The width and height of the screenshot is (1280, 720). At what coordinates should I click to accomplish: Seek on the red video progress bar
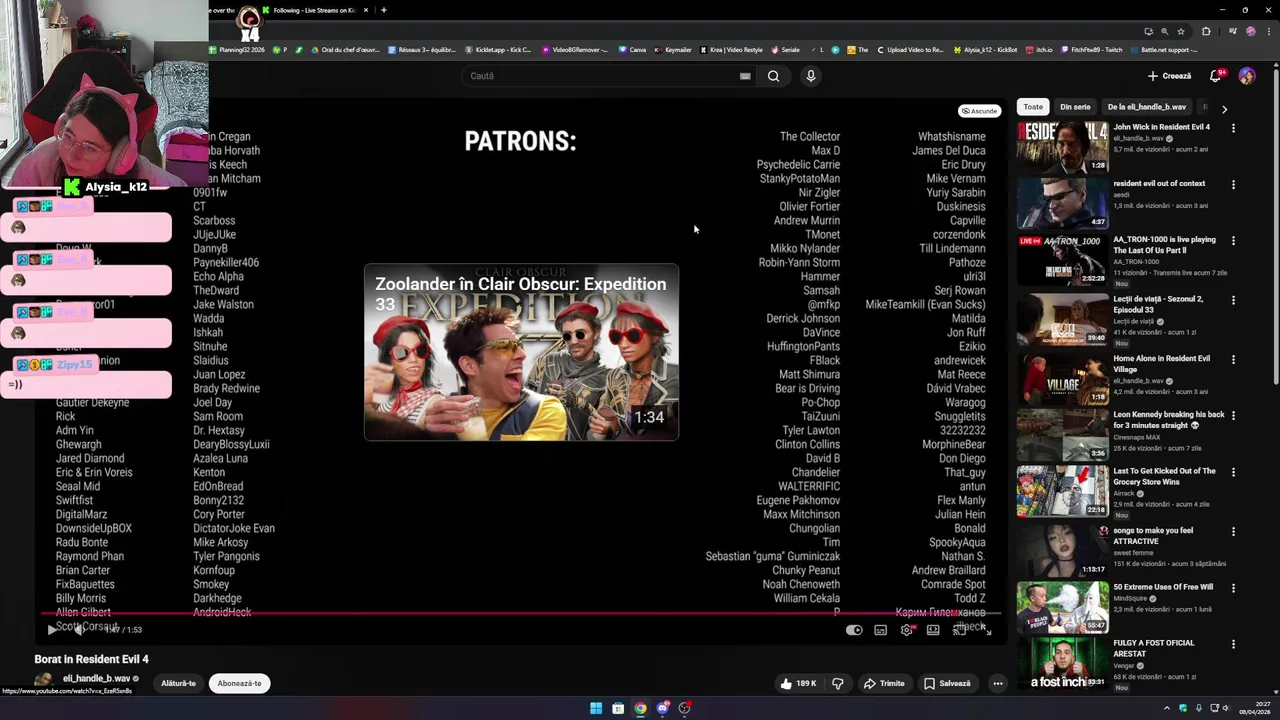pos(520,614)
